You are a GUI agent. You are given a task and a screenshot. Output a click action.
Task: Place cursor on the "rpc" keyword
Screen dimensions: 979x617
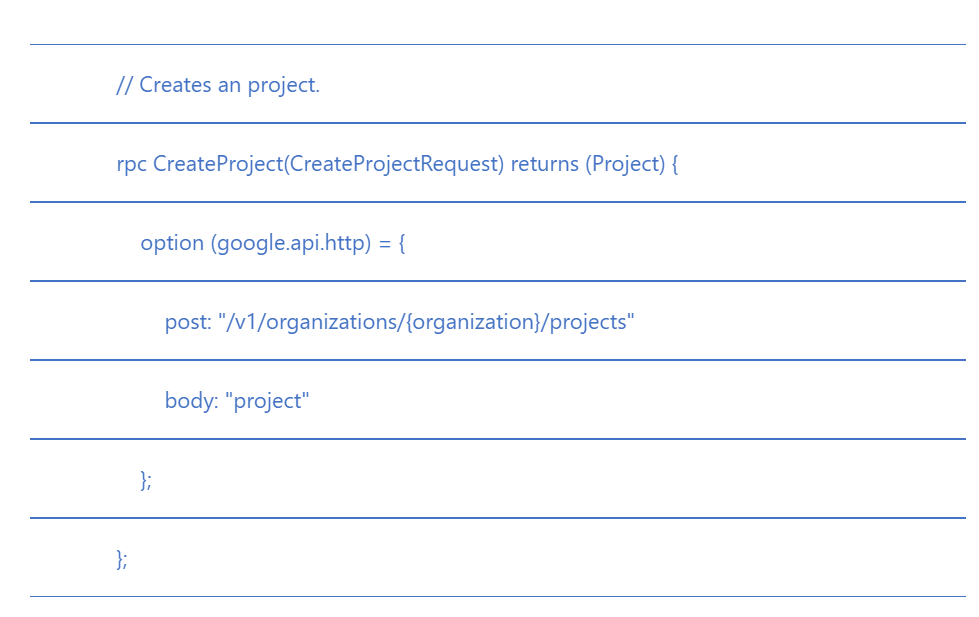tap(131, 164)
